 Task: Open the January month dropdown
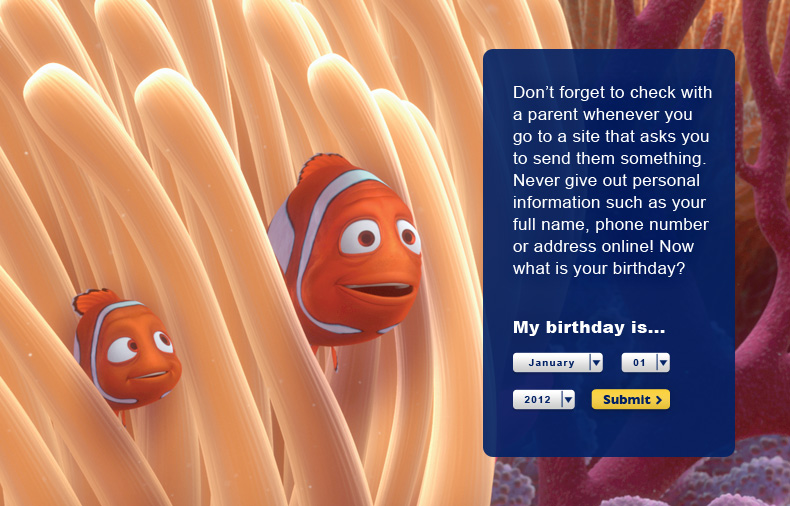pos(557,362)
